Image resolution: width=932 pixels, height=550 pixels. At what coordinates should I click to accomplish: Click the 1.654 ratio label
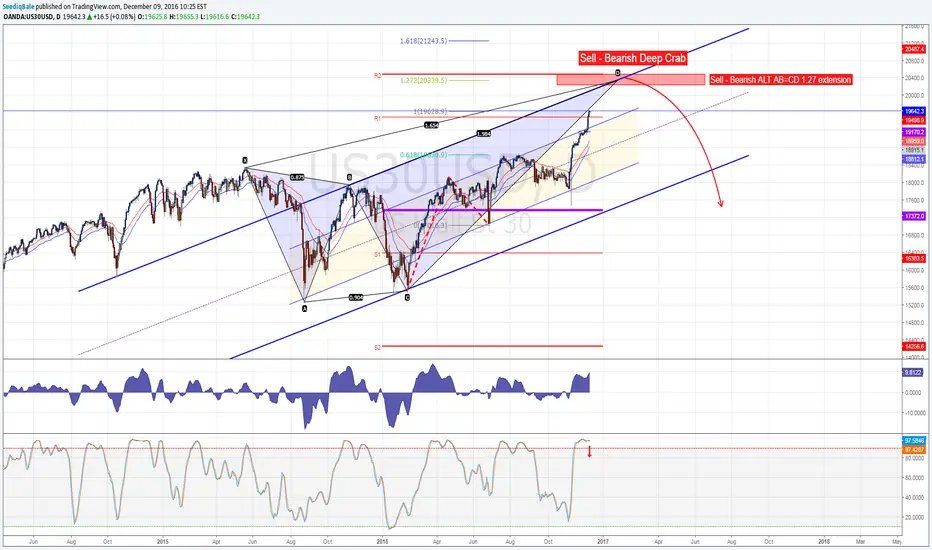tap(432, 125)
